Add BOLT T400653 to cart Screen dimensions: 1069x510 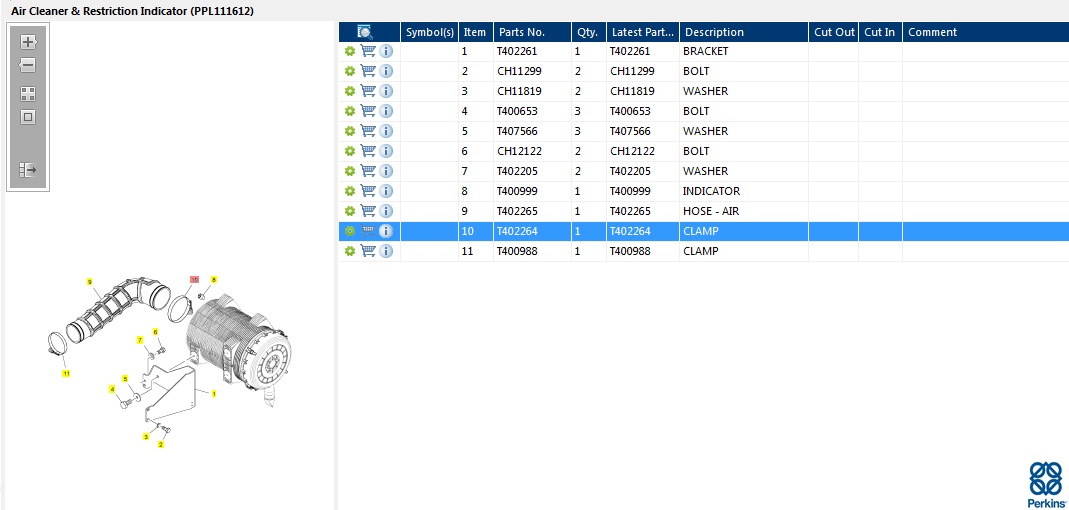click(x=368, y=110)
